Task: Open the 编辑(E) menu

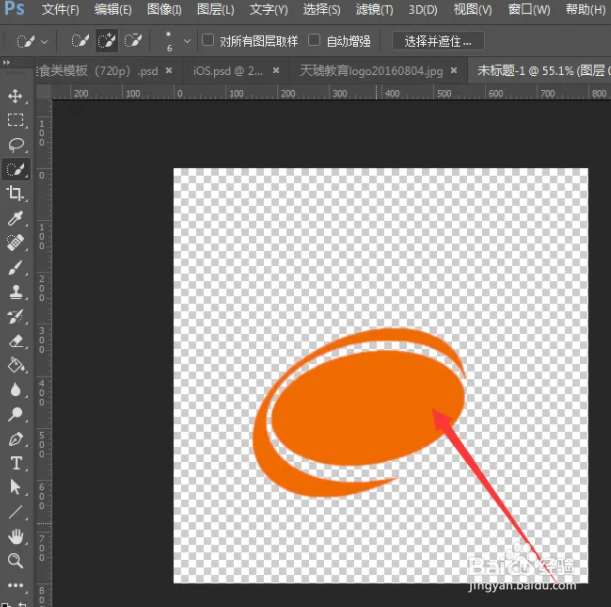Action: [113, 10]
